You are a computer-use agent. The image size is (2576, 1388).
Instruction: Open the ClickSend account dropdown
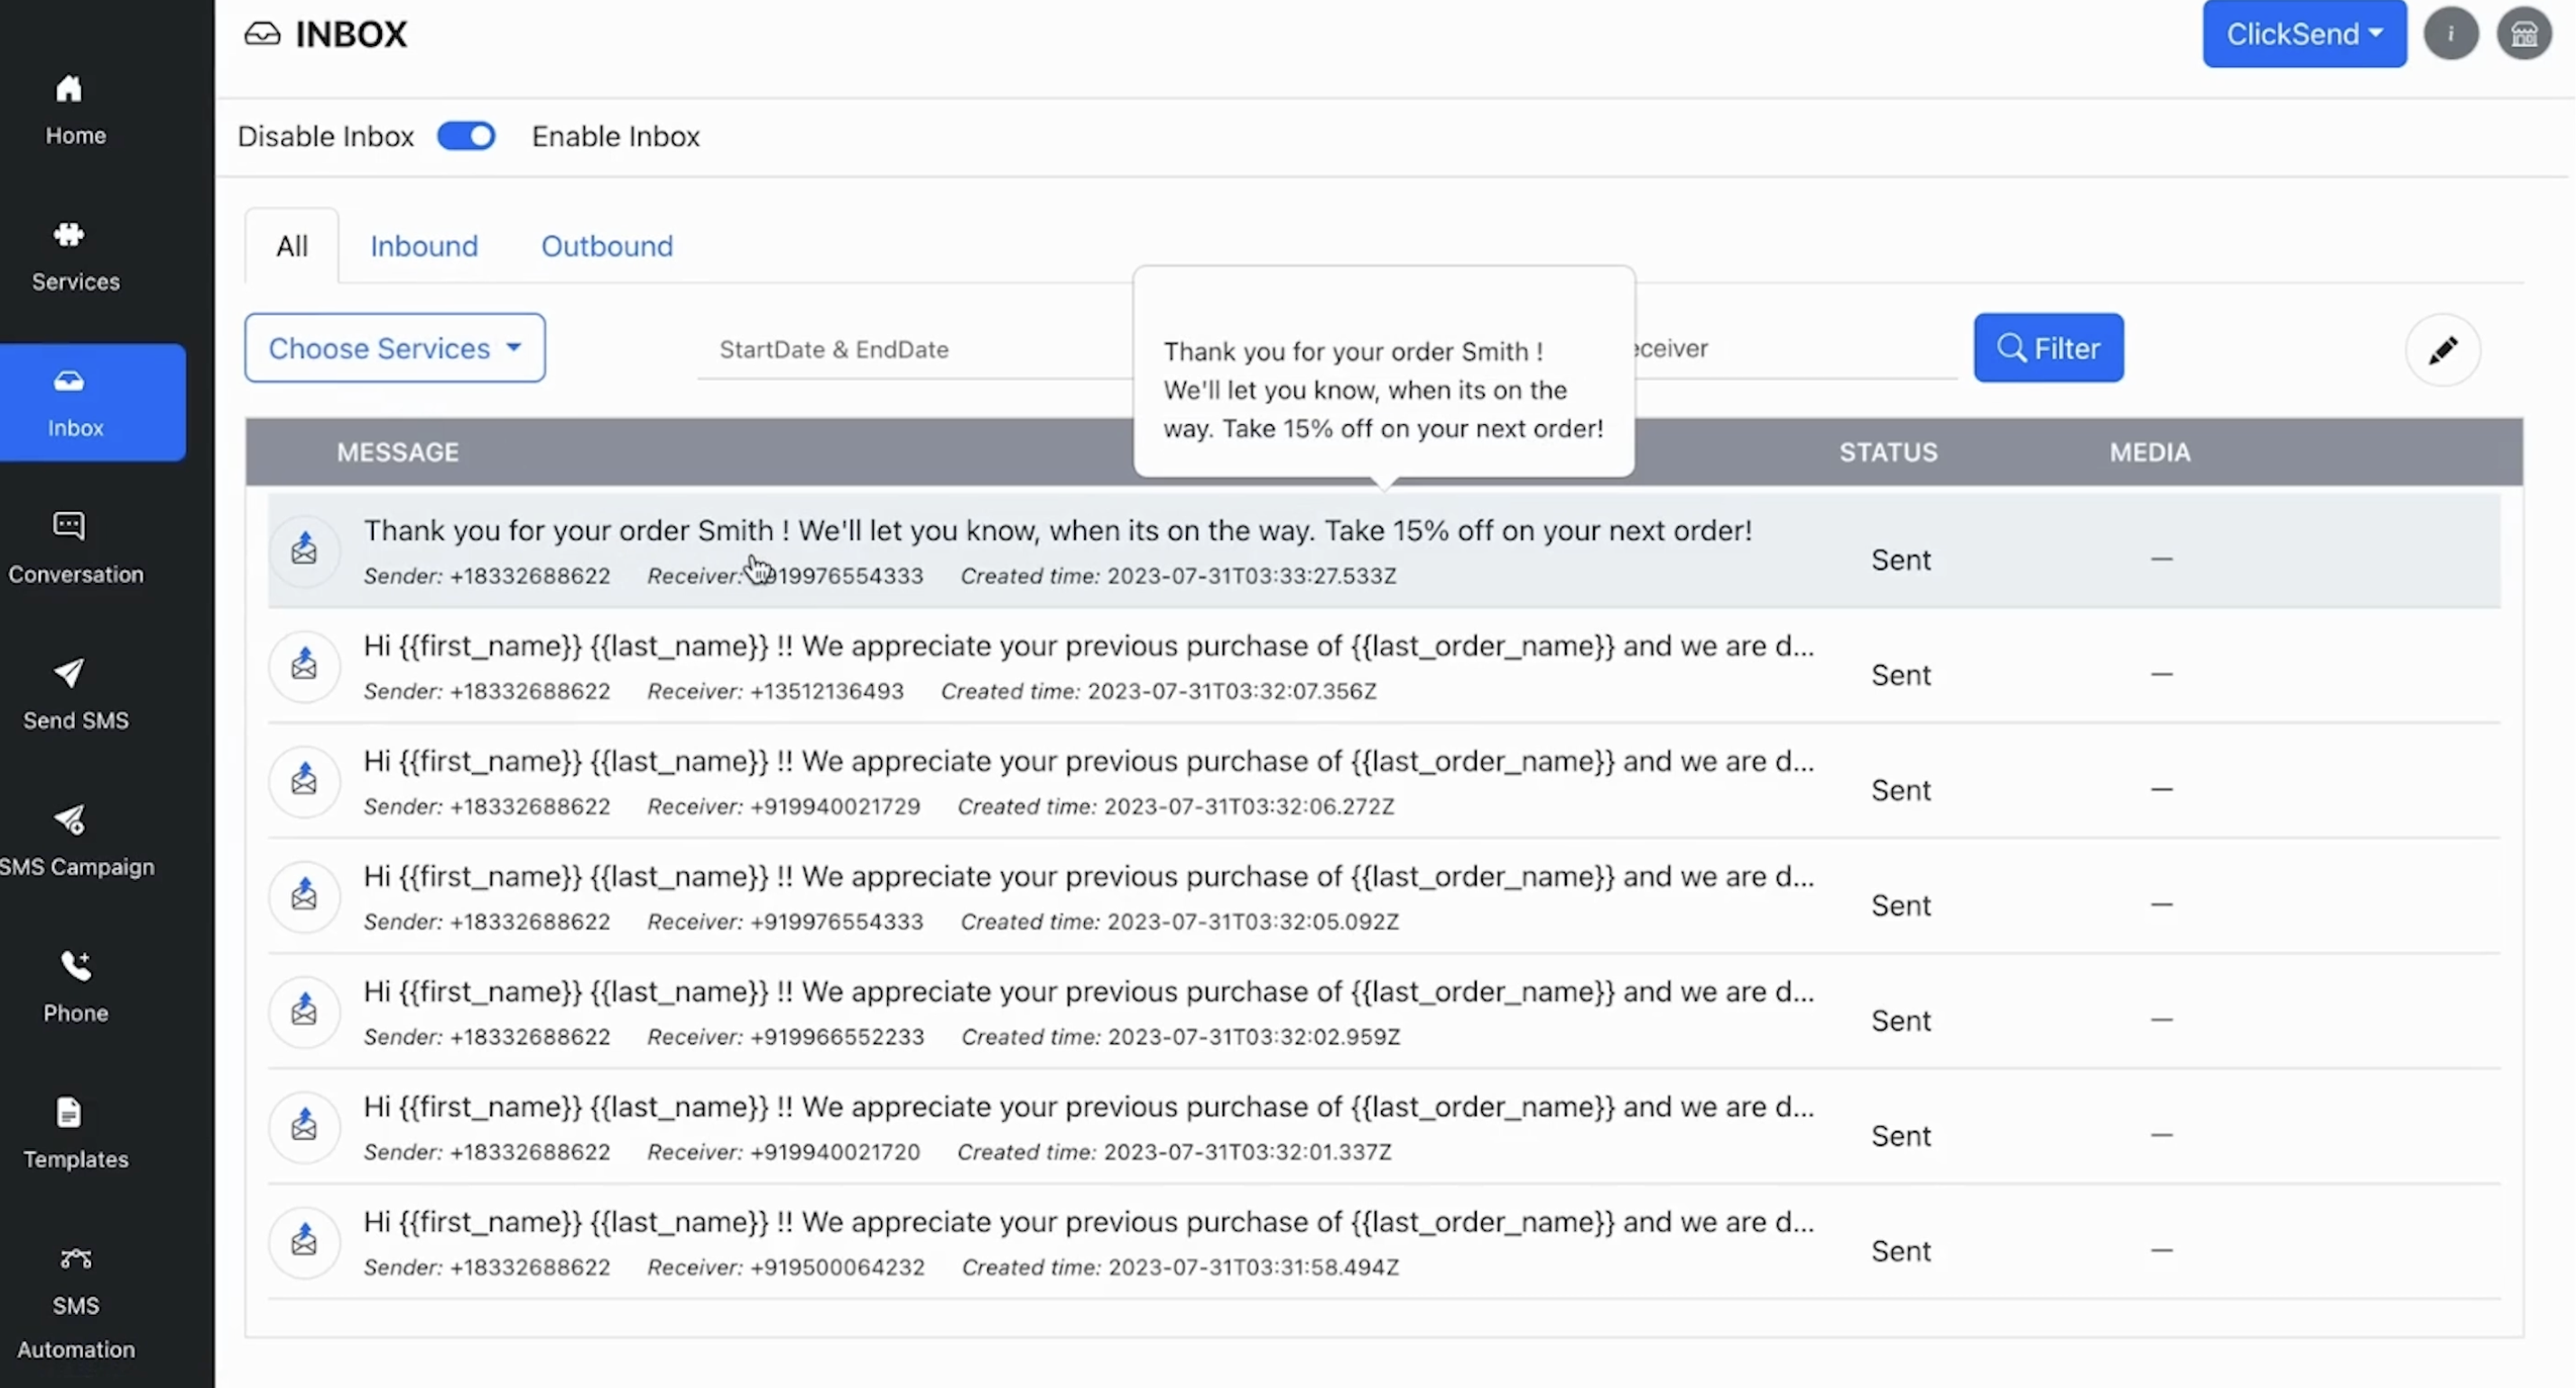tap(2303, 34)
